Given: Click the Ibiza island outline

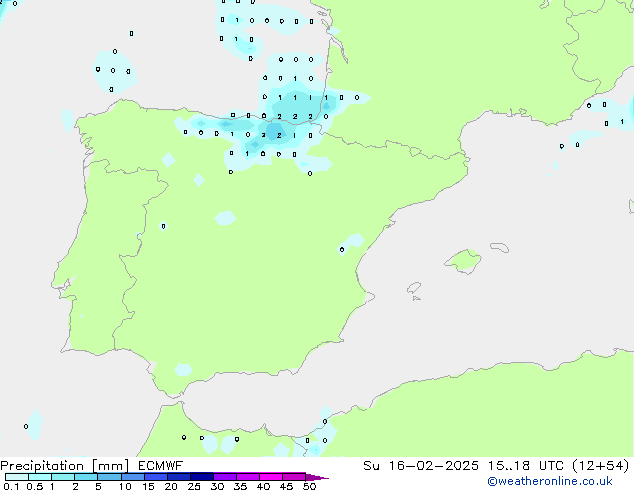Looking at the screenshot, I should [x=414, y=288].
